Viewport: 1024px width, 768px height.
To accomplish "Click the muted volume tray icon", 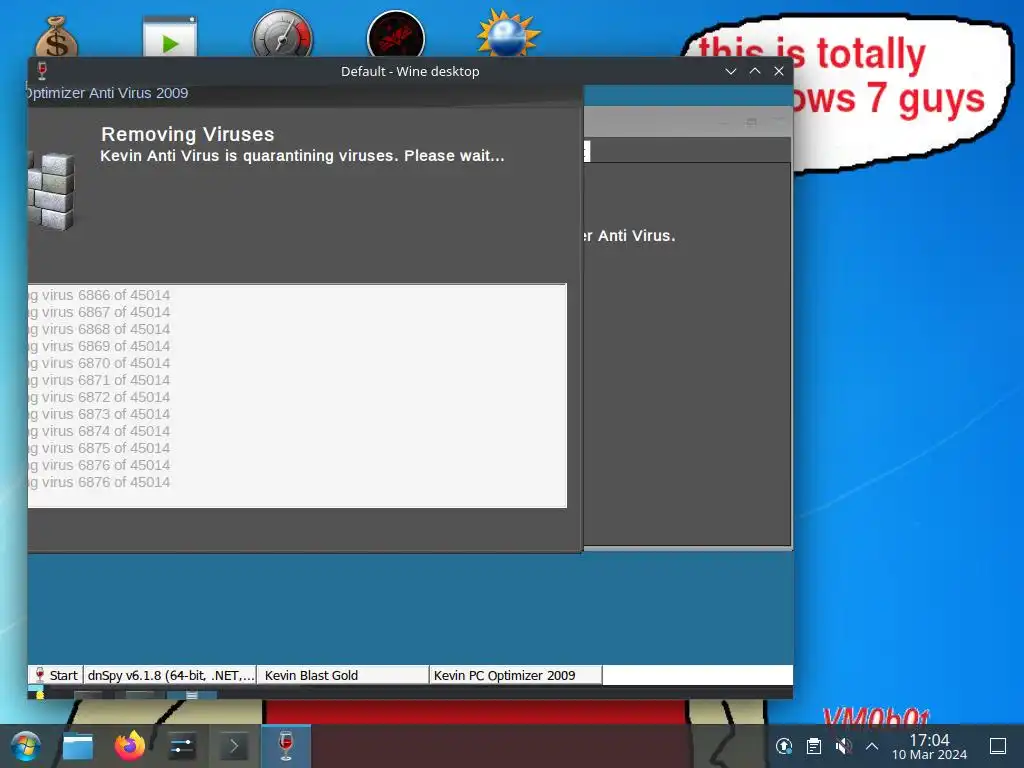I will 843,746.
